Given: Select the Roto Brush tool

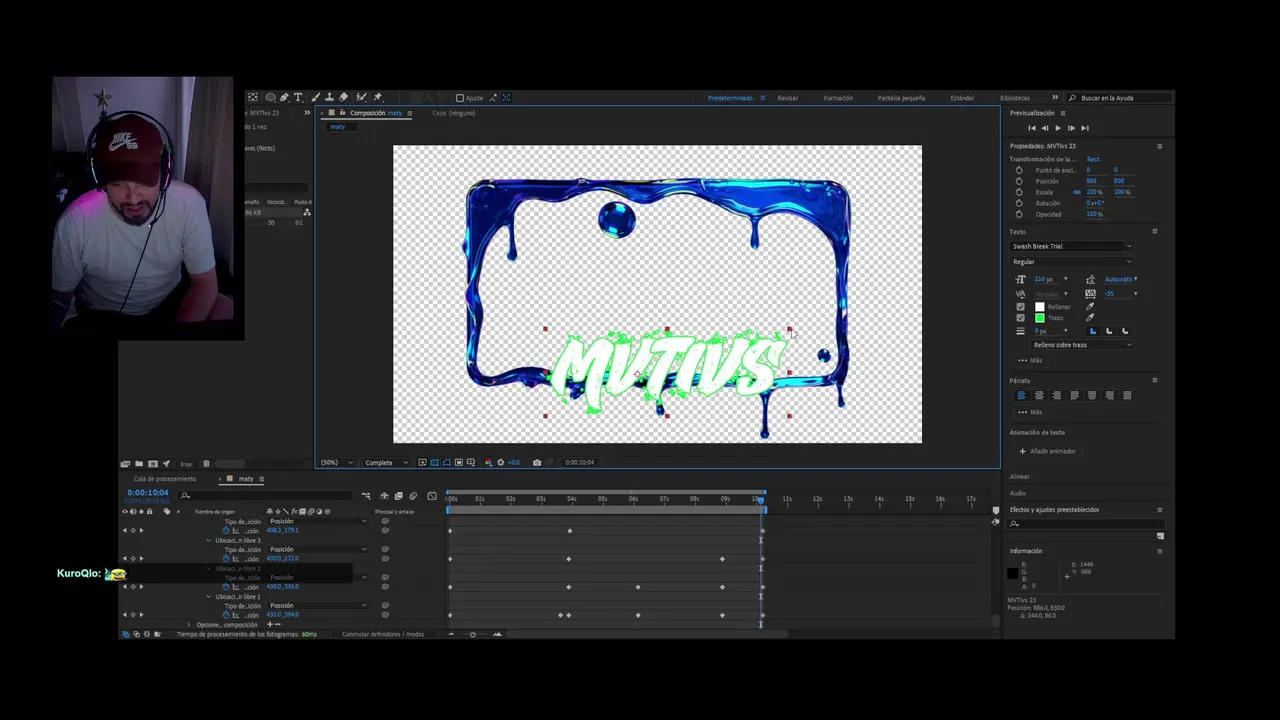Looking at the screenshot, I should 361,97.
